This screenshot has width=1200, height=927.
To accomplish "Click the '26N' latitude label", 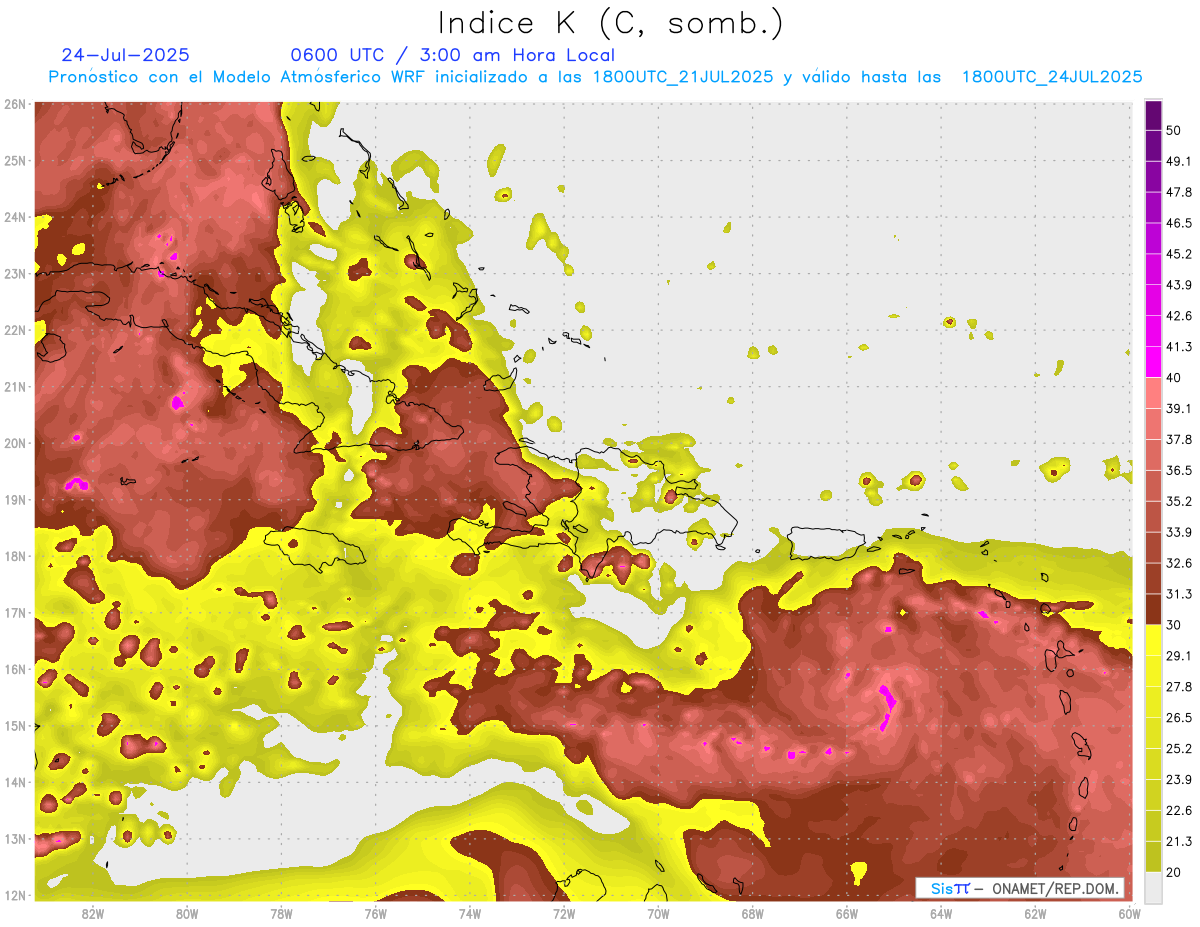I will tap(15, 104).
